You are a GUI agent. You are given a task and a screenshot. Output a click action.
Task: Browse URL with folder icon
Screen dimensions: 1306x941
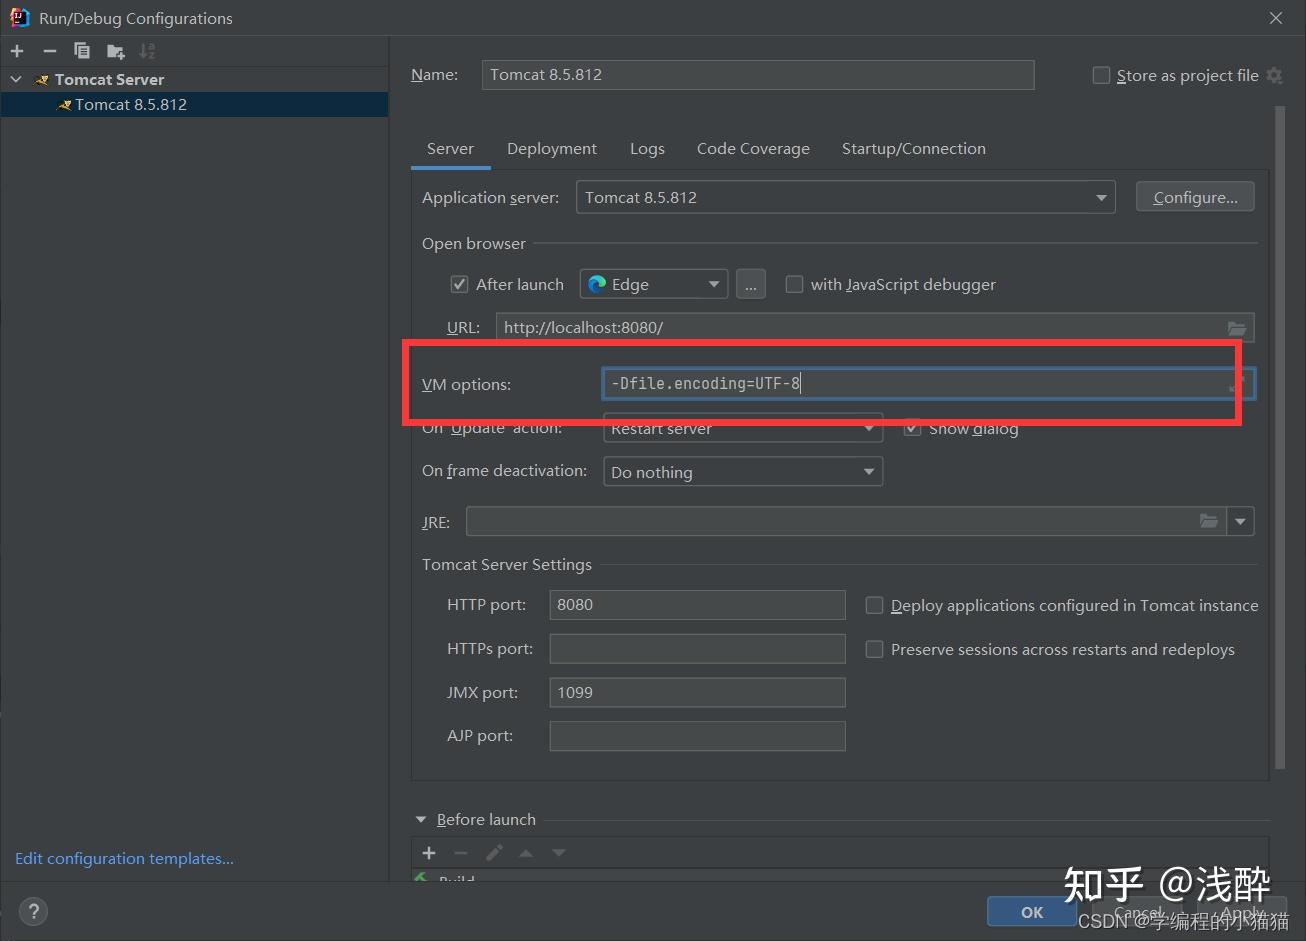1237,328
